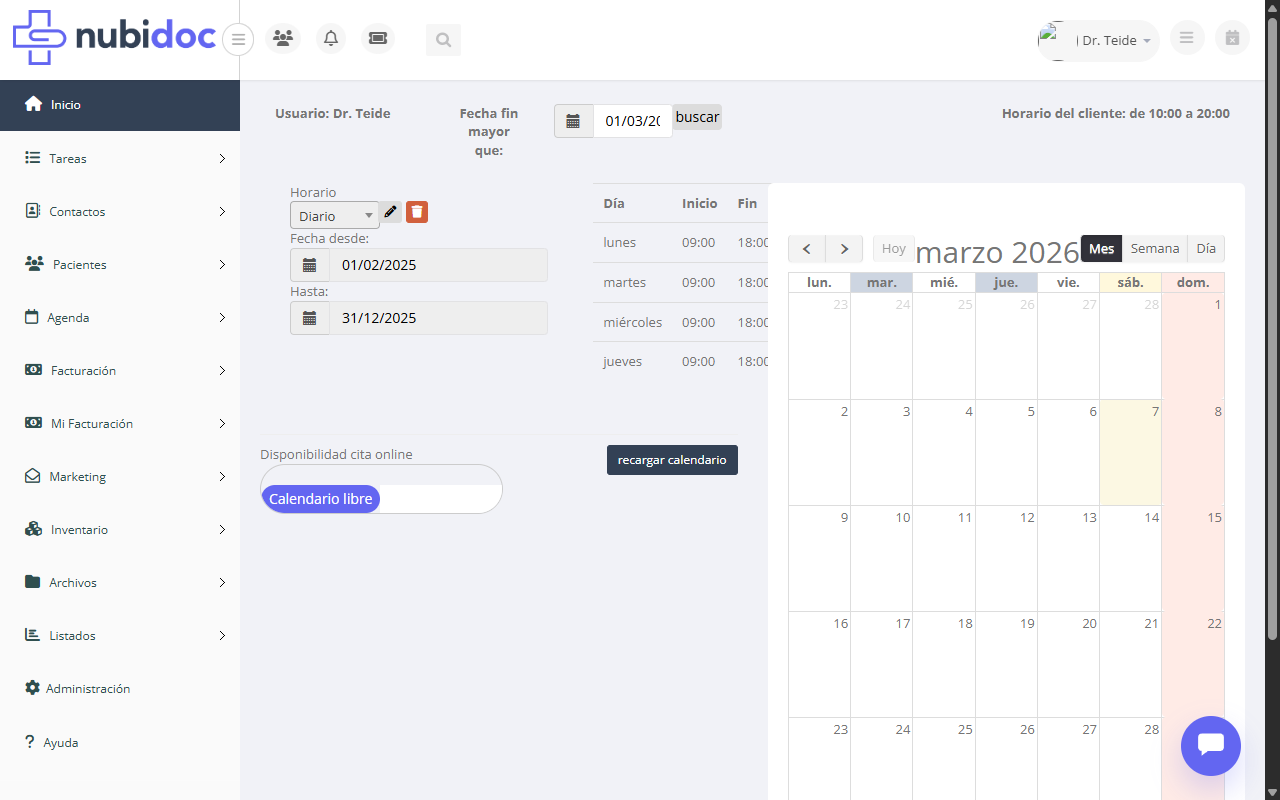1280x800 pixels.
Task: Expand the Listados submenu chevron
Action: click(x=222, y=635)
